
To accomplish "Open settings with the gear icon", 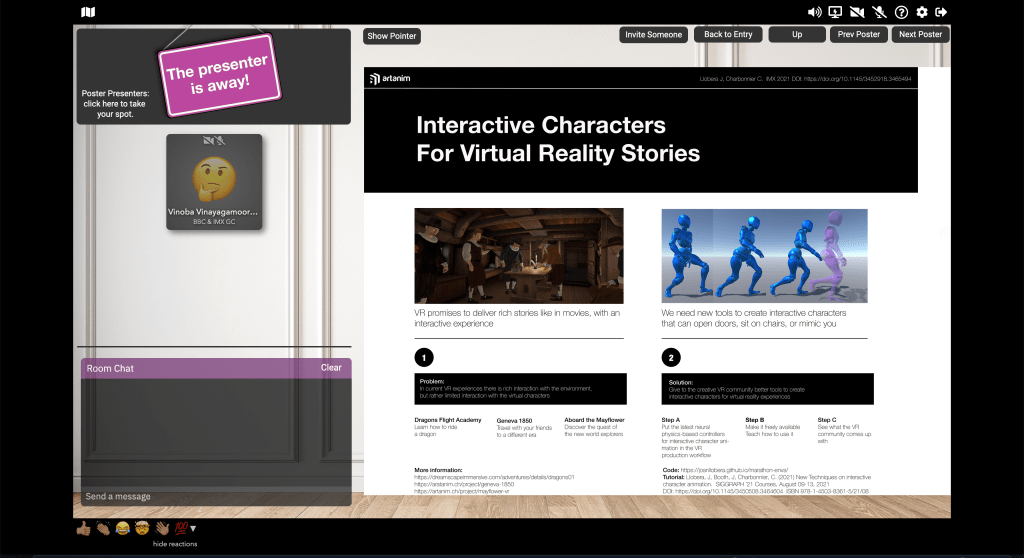I will tap(922, 12).
